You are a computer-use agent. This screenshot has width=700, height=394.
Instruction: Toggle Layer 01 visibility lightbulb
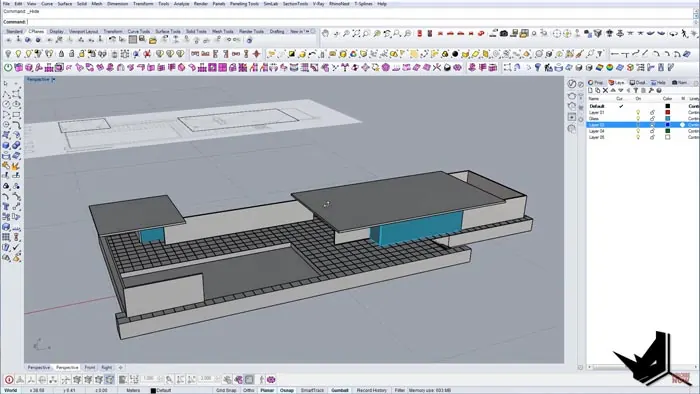[x=638, y=112]
